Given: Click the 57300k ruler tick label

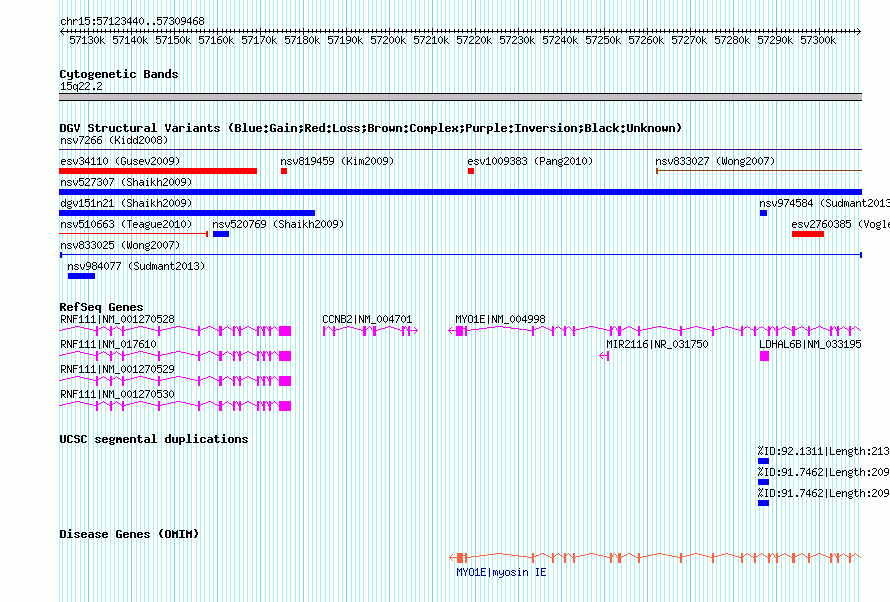Looking at the screenshot, I should [x=818, y=41].
